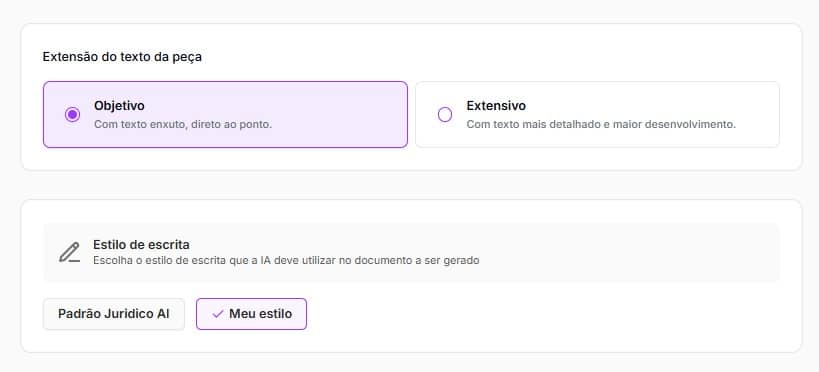This screenshot has width=819, height=372.
Task: Click 'Com texto enxuto, direto ao ponto.' description
Action: pos(183,125)
